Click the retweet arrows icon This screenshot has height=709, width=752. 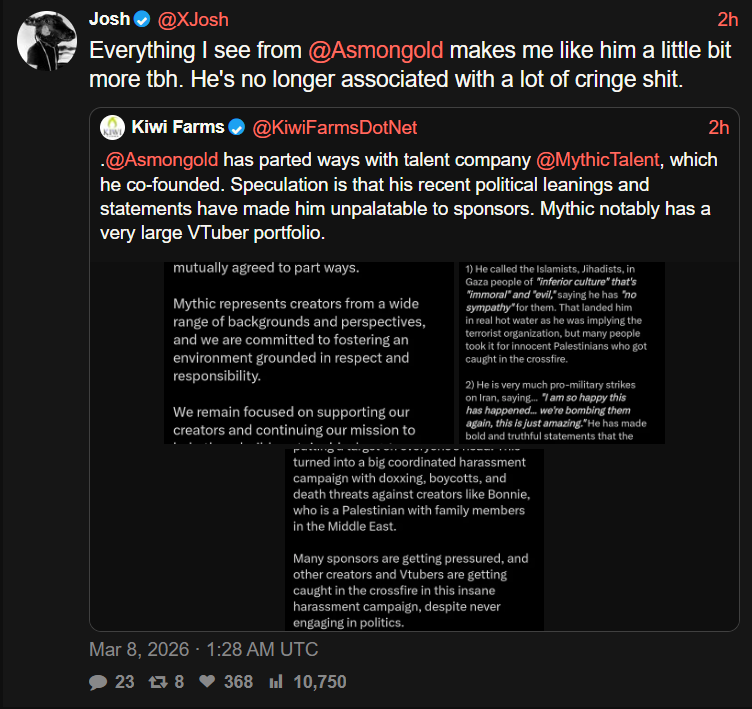pyautogui.click(x=158, y=682)
